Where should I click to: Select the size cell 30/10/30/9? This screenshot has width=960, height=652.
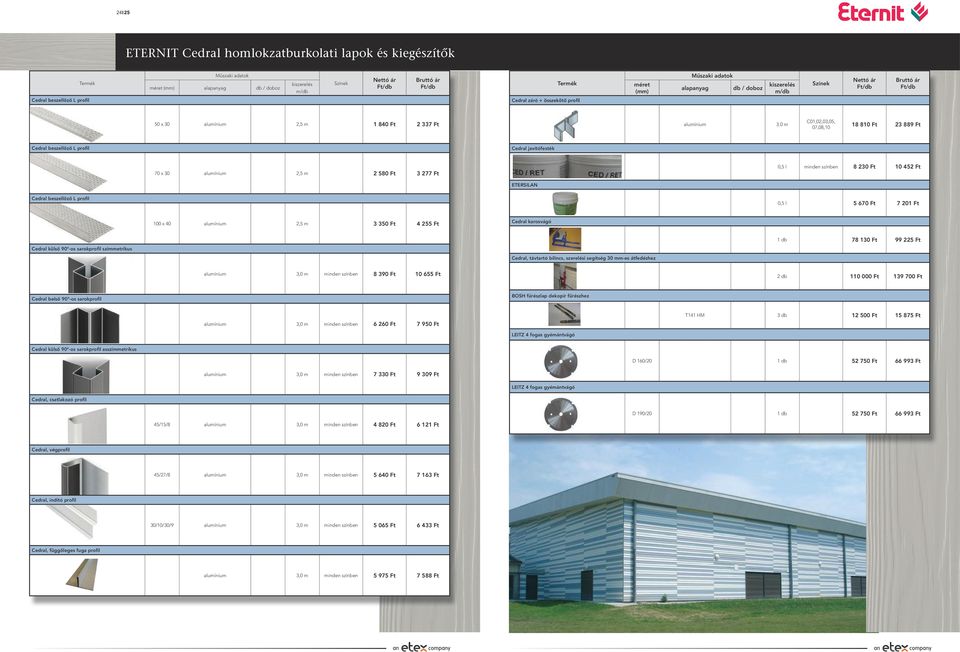click(162, 525)
